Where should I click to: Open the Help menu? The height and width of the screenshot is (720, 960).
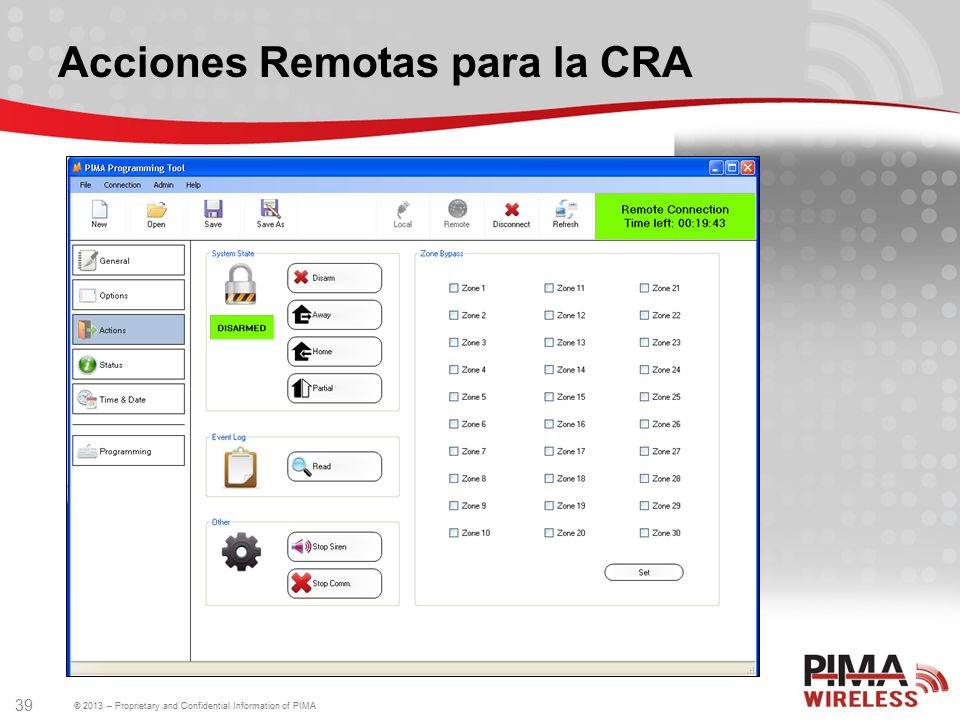tap(193, 185)
